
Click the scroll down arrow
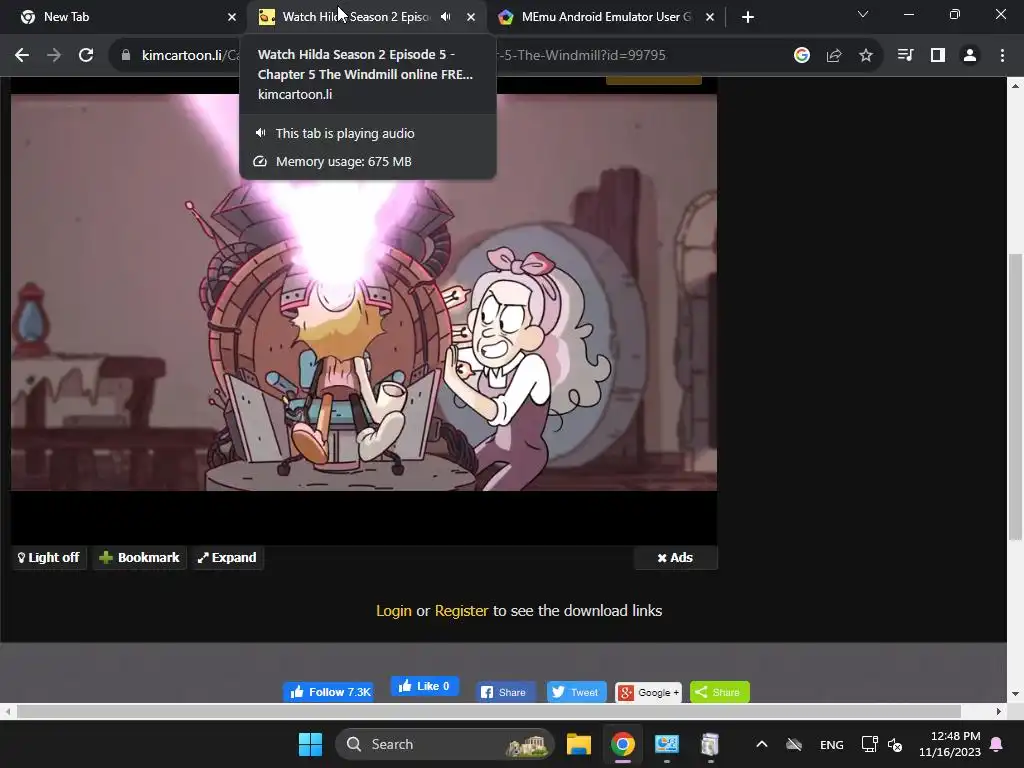point(1015,694)
